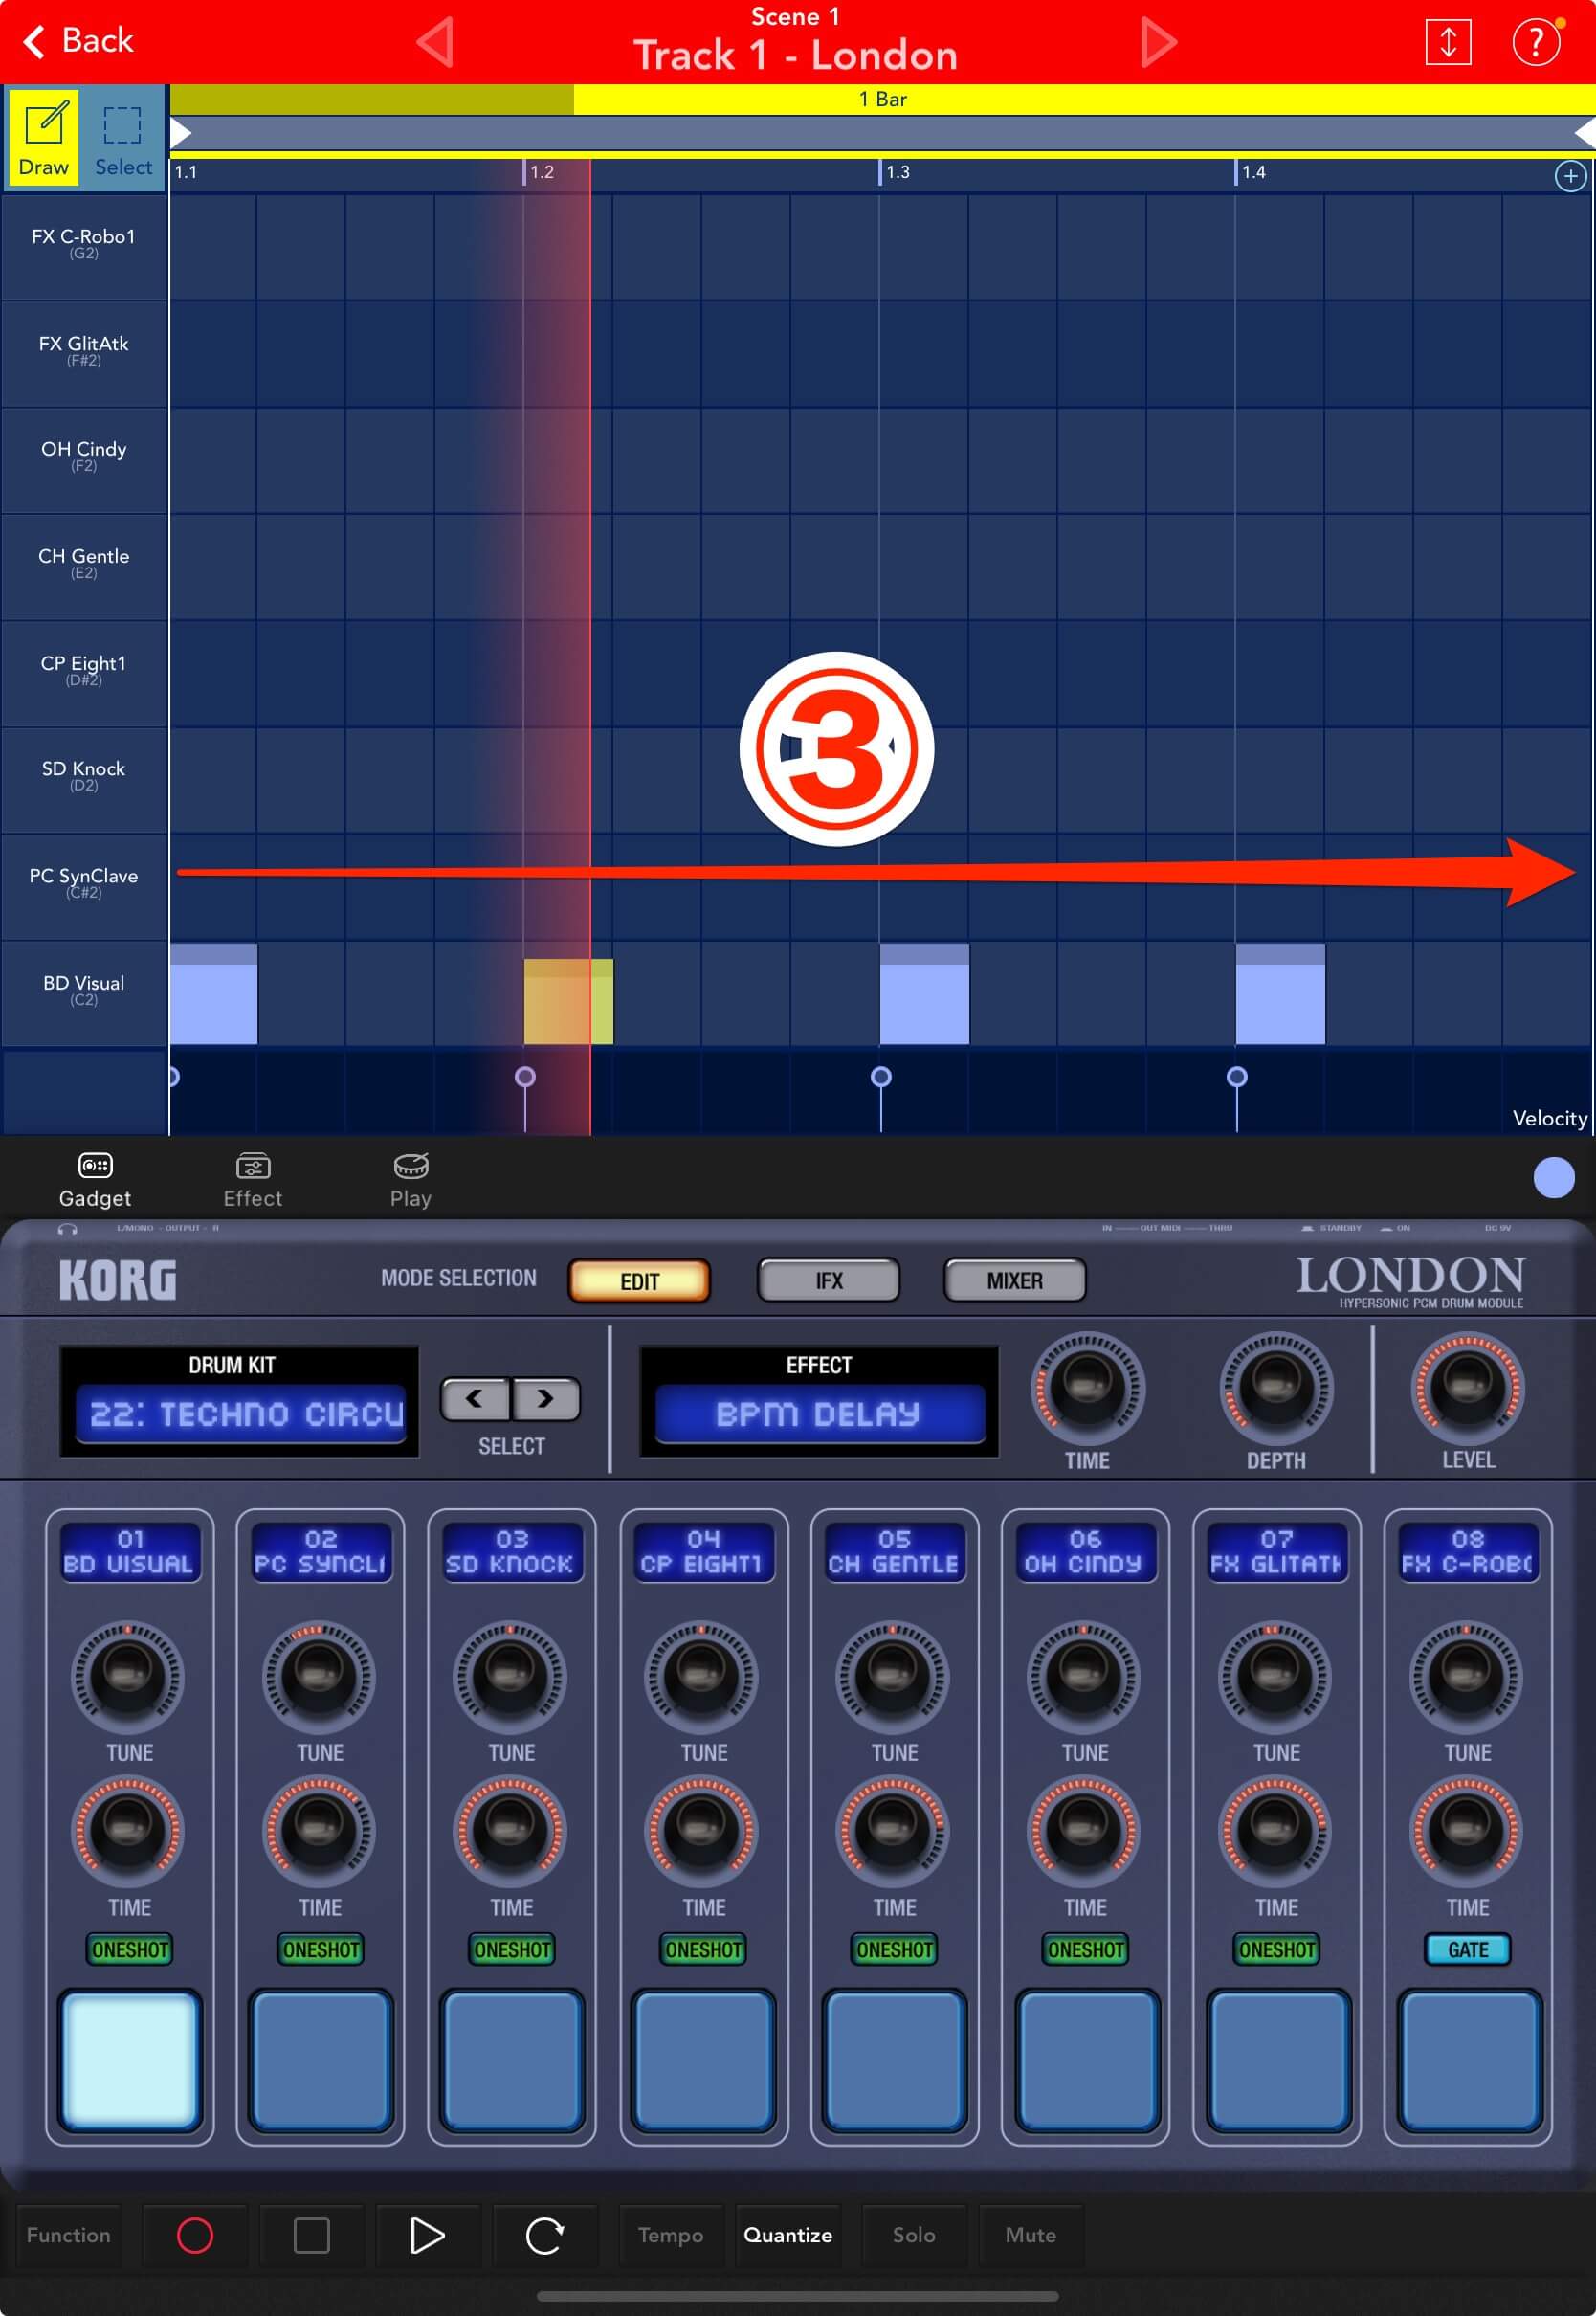Activate MIXER mode button
The width and height of the screenshot is (1596, 2316).
click(x=1014, y=1281)
